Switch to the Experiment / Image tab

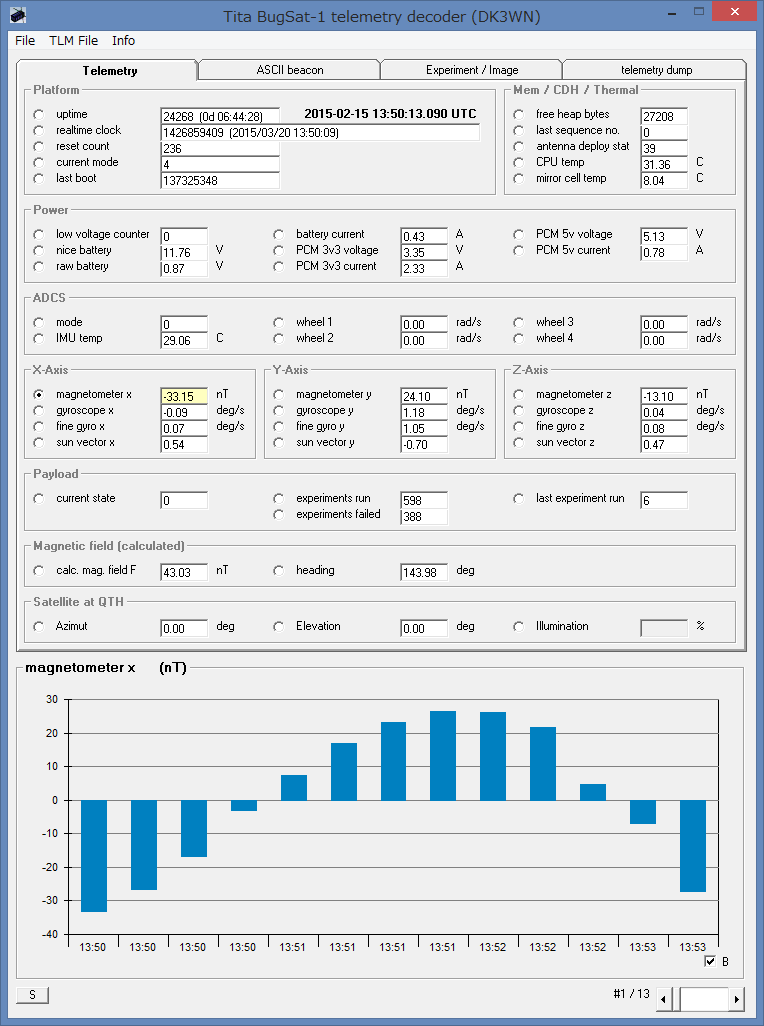(x=472, y=70)
